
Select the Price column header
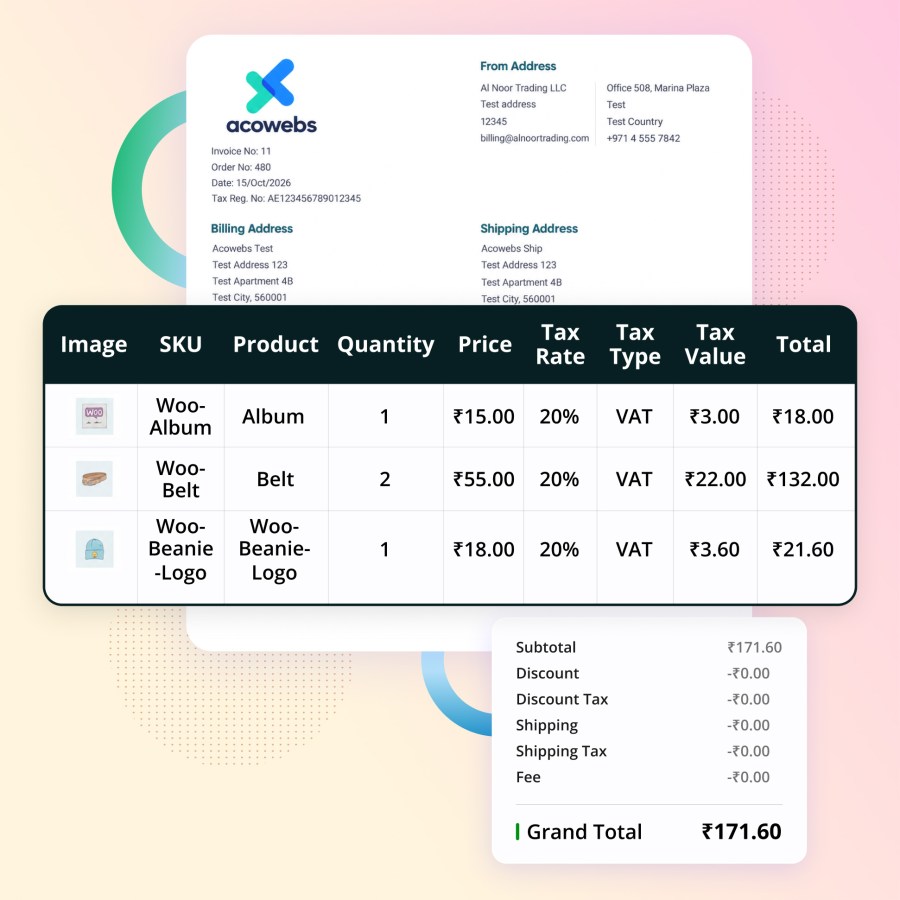point(484,344)
